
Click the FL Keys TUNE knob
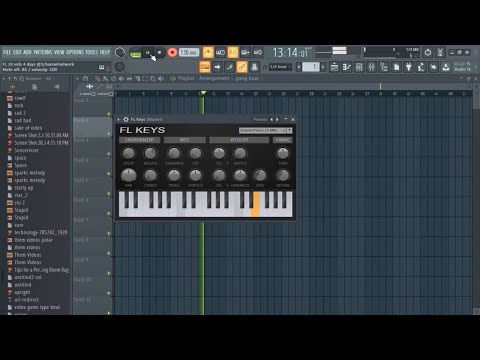pyautogui.click(x=283, y=153)
